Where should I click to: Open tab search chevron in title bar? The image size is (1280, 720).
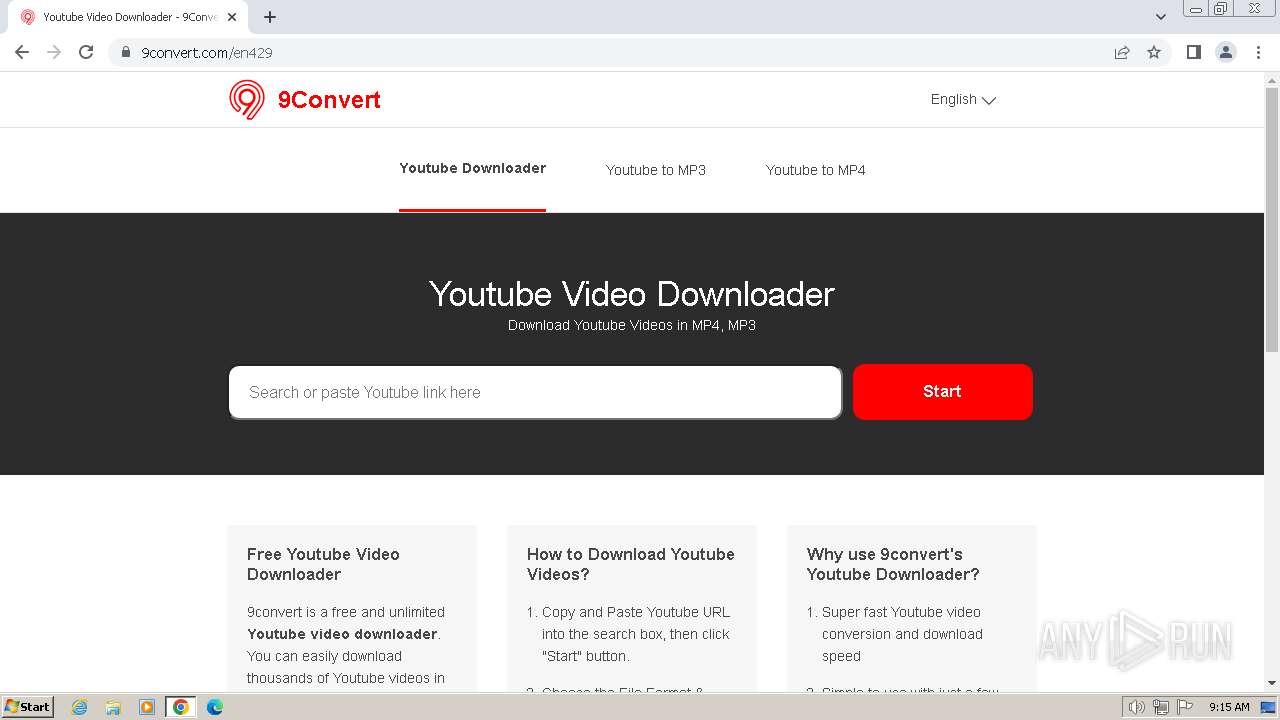(1161, 17)
